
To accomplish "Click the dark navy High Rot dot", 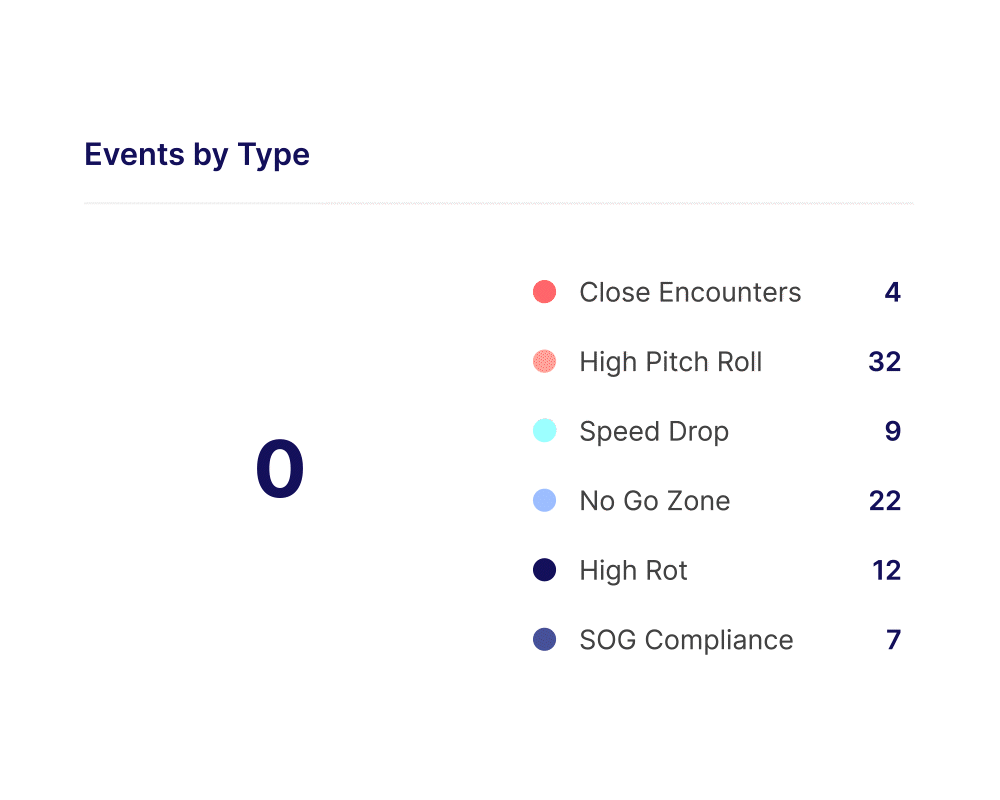I will pos(544,570).
